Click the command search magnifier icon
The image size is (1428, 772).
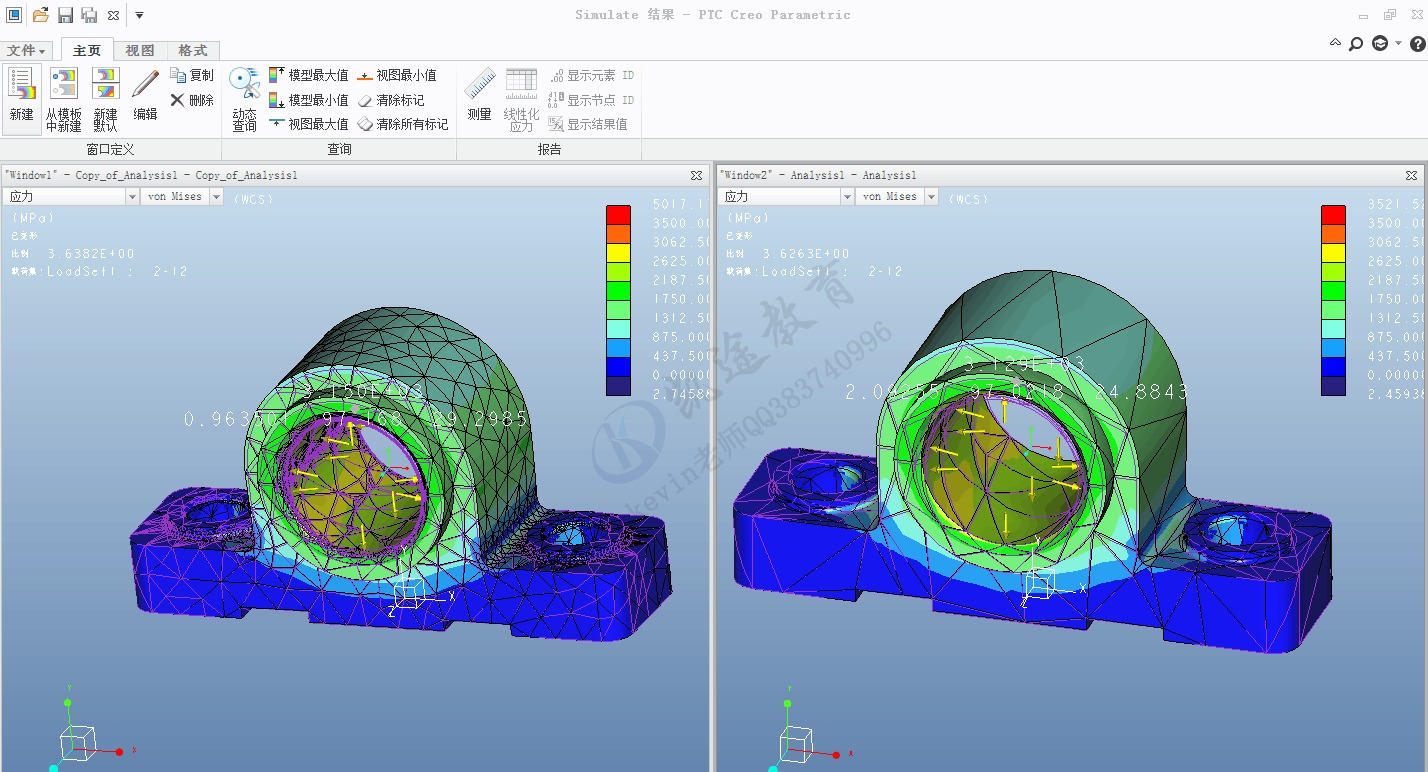coord(1356,44)
